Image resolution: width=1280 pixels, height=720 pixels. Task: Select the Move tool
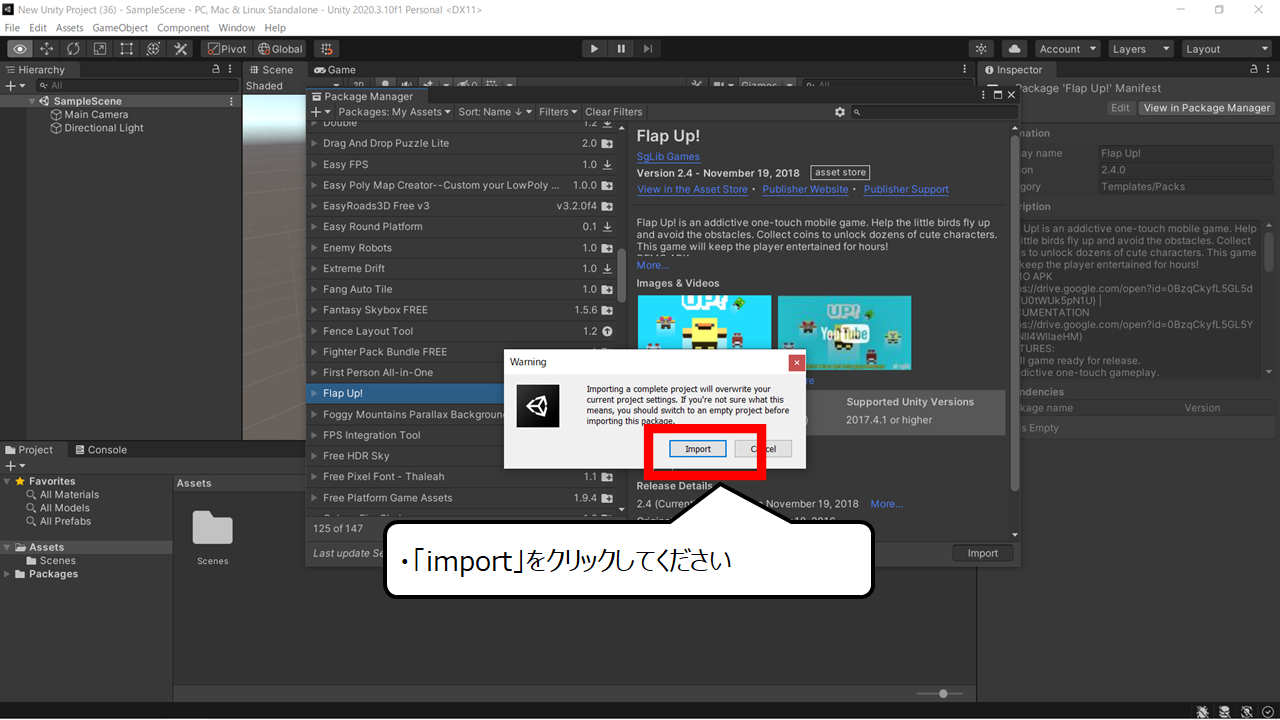[46, 49]
